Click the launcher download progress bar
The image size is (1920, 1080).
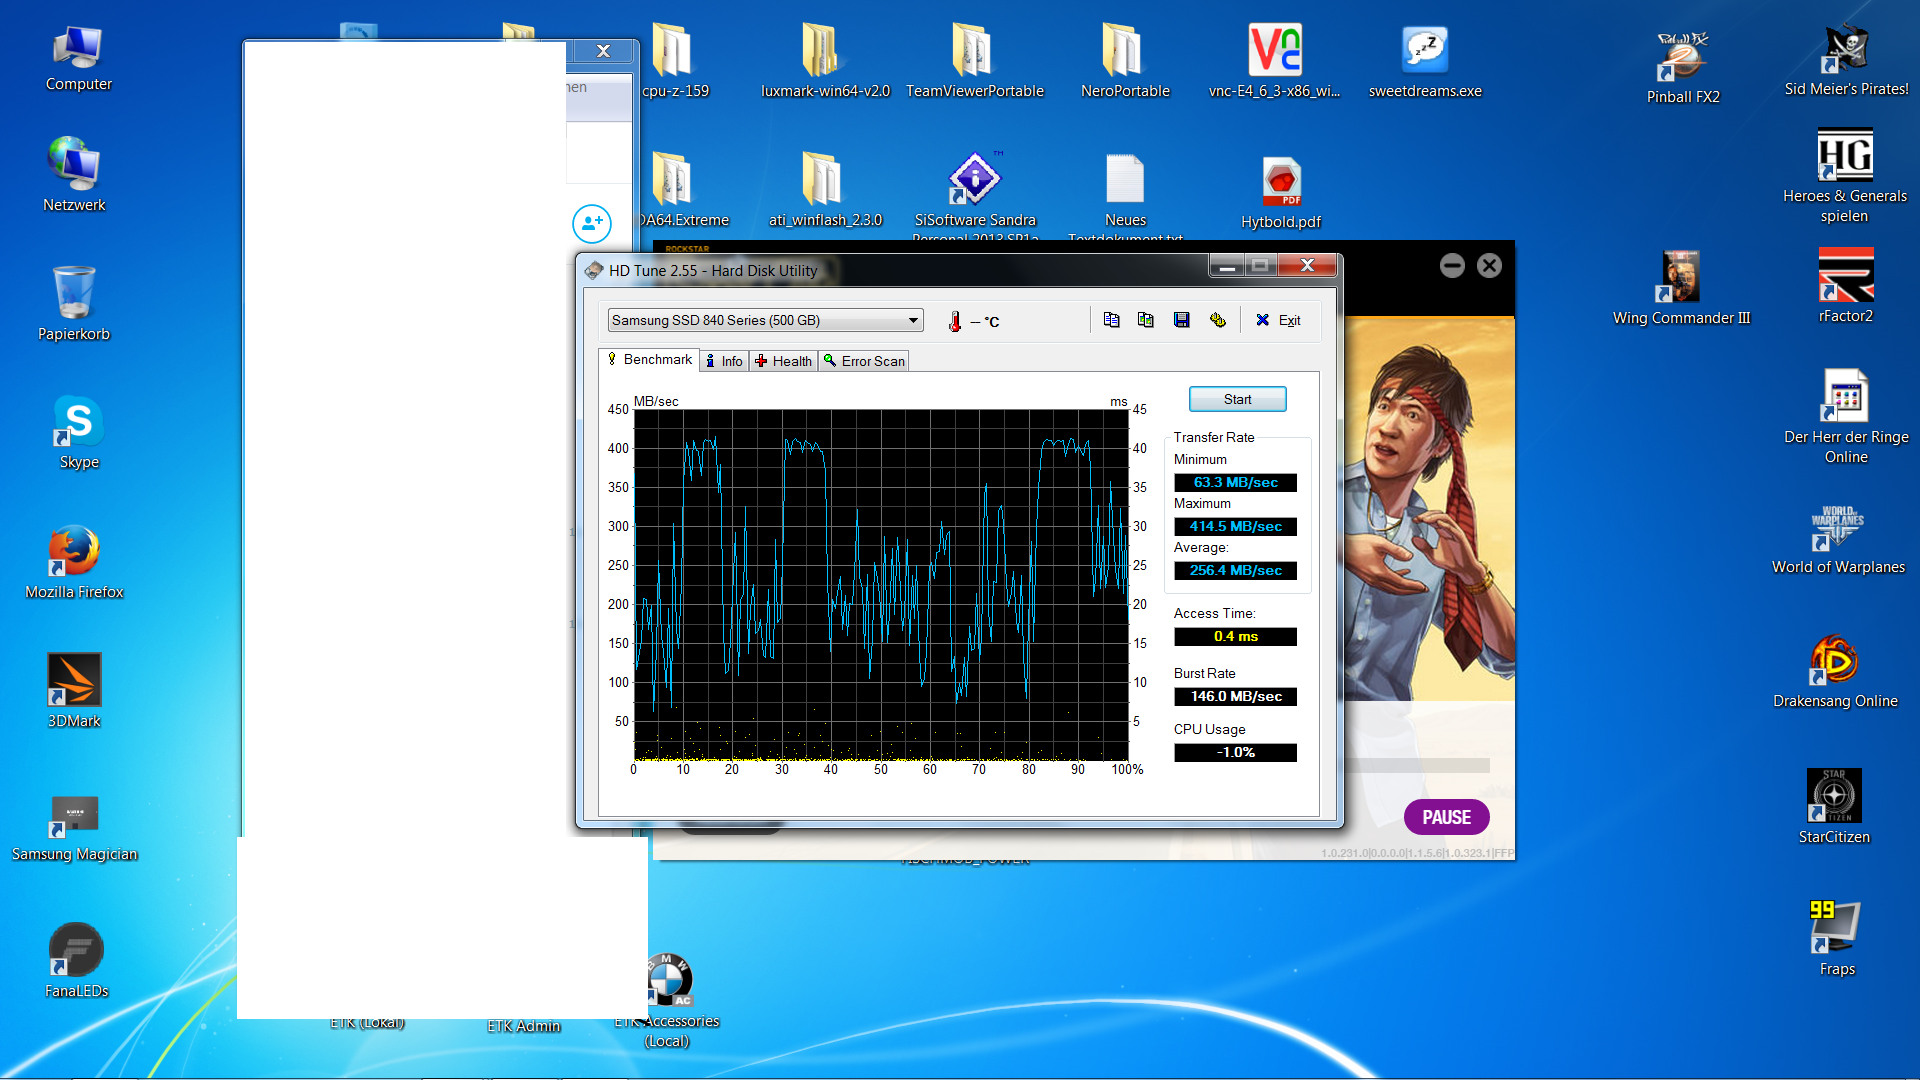[1417, 766]
